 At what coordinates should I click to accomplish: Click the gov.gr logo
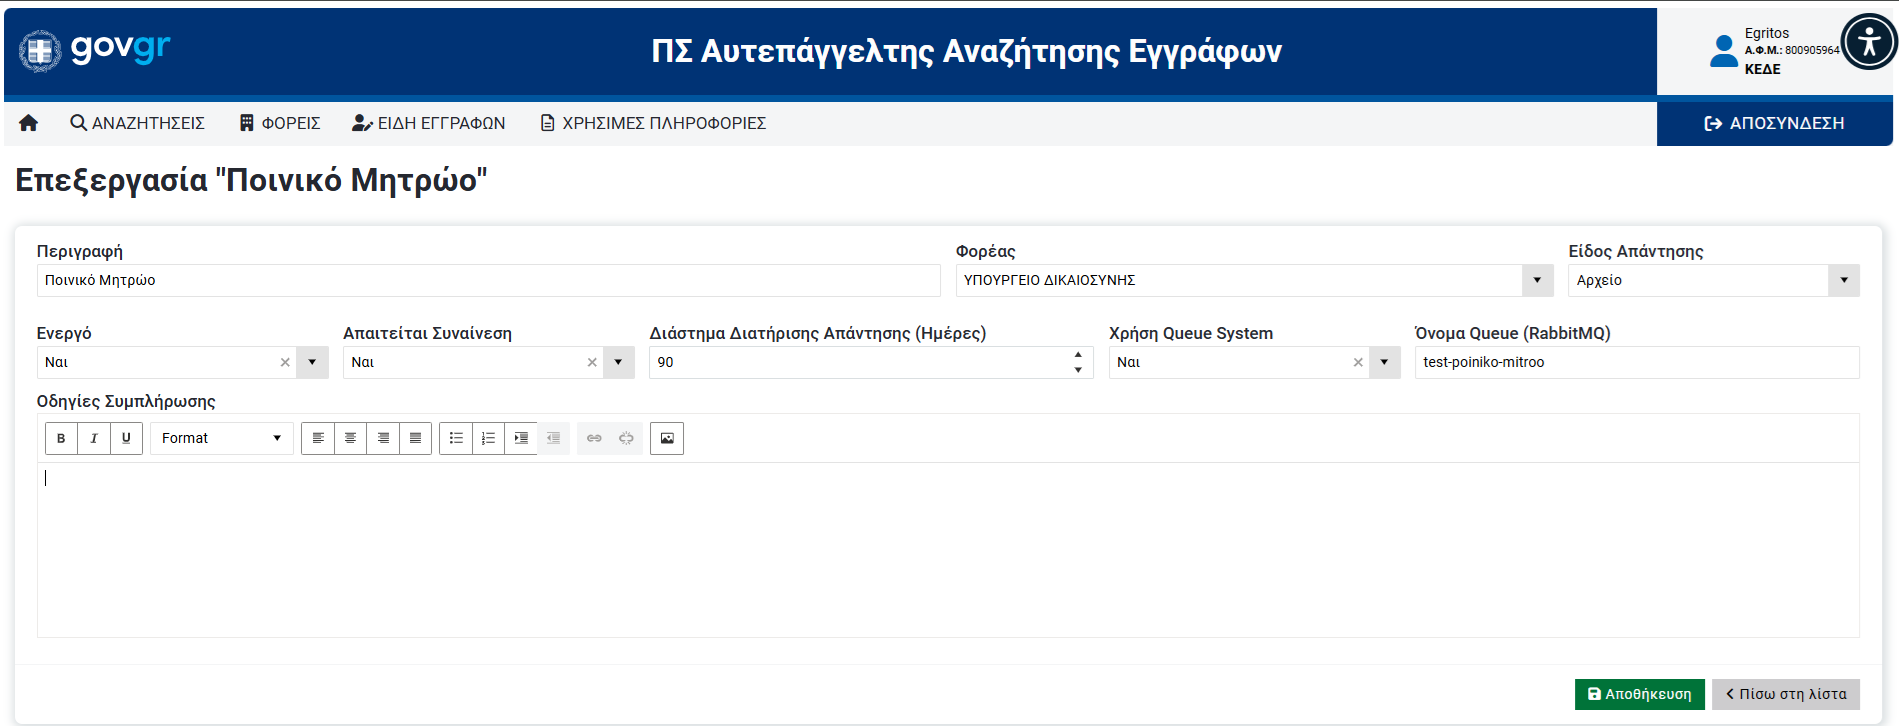pos(95,49)
